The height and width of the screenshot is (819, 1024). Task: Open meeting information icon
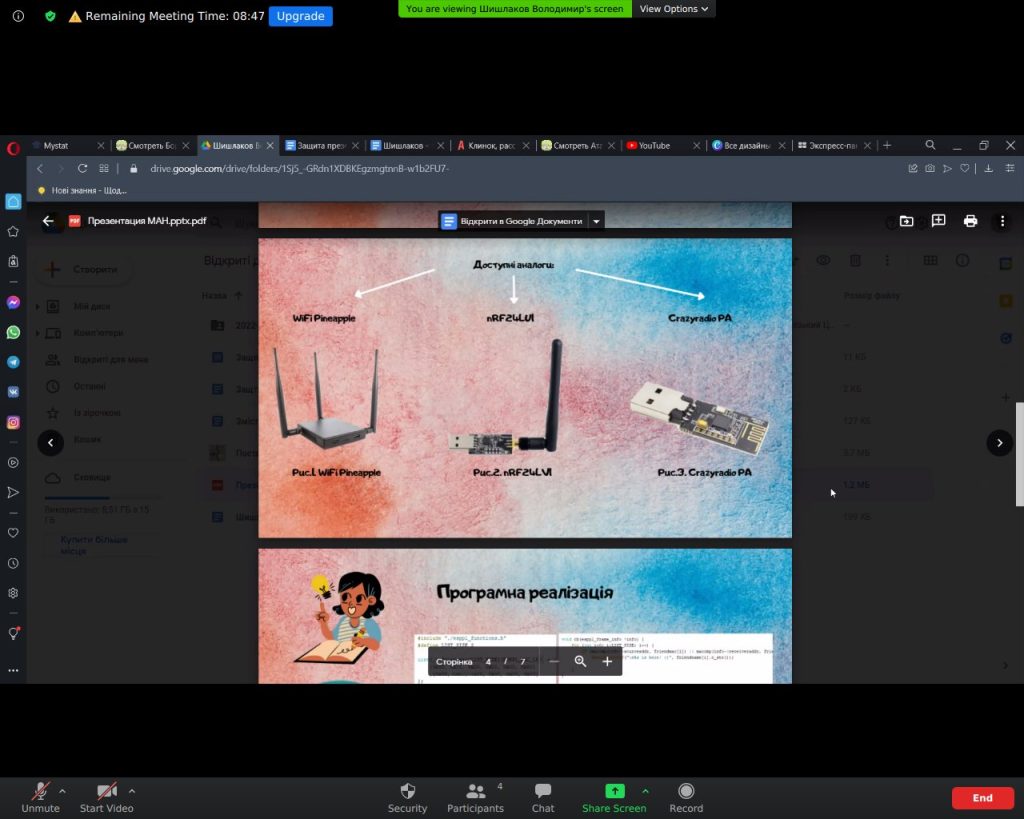(x=18, y=16)
